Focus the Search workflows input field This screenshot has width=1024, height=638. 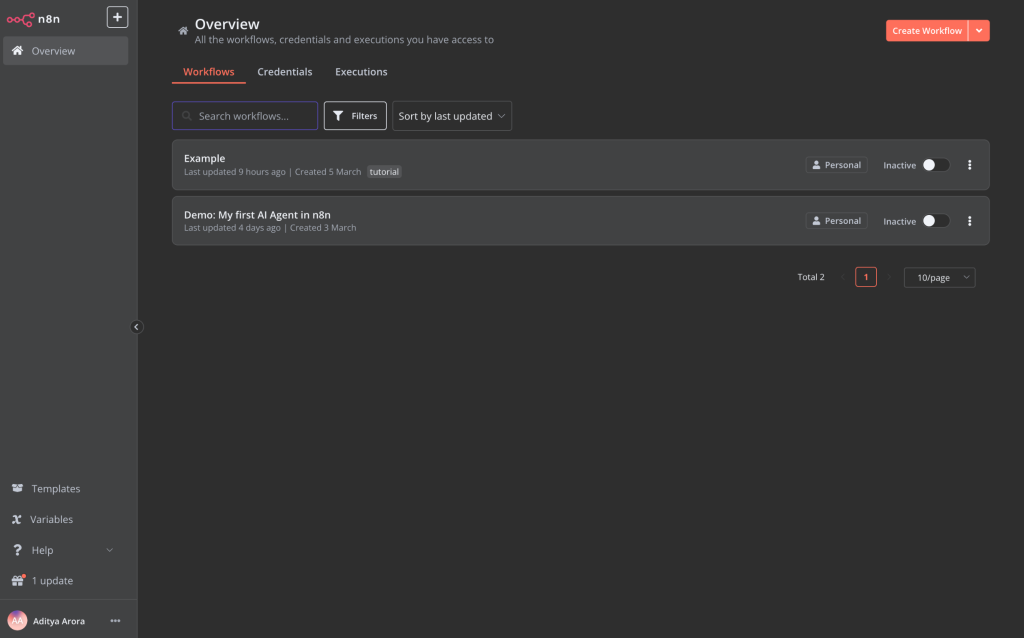245,116
